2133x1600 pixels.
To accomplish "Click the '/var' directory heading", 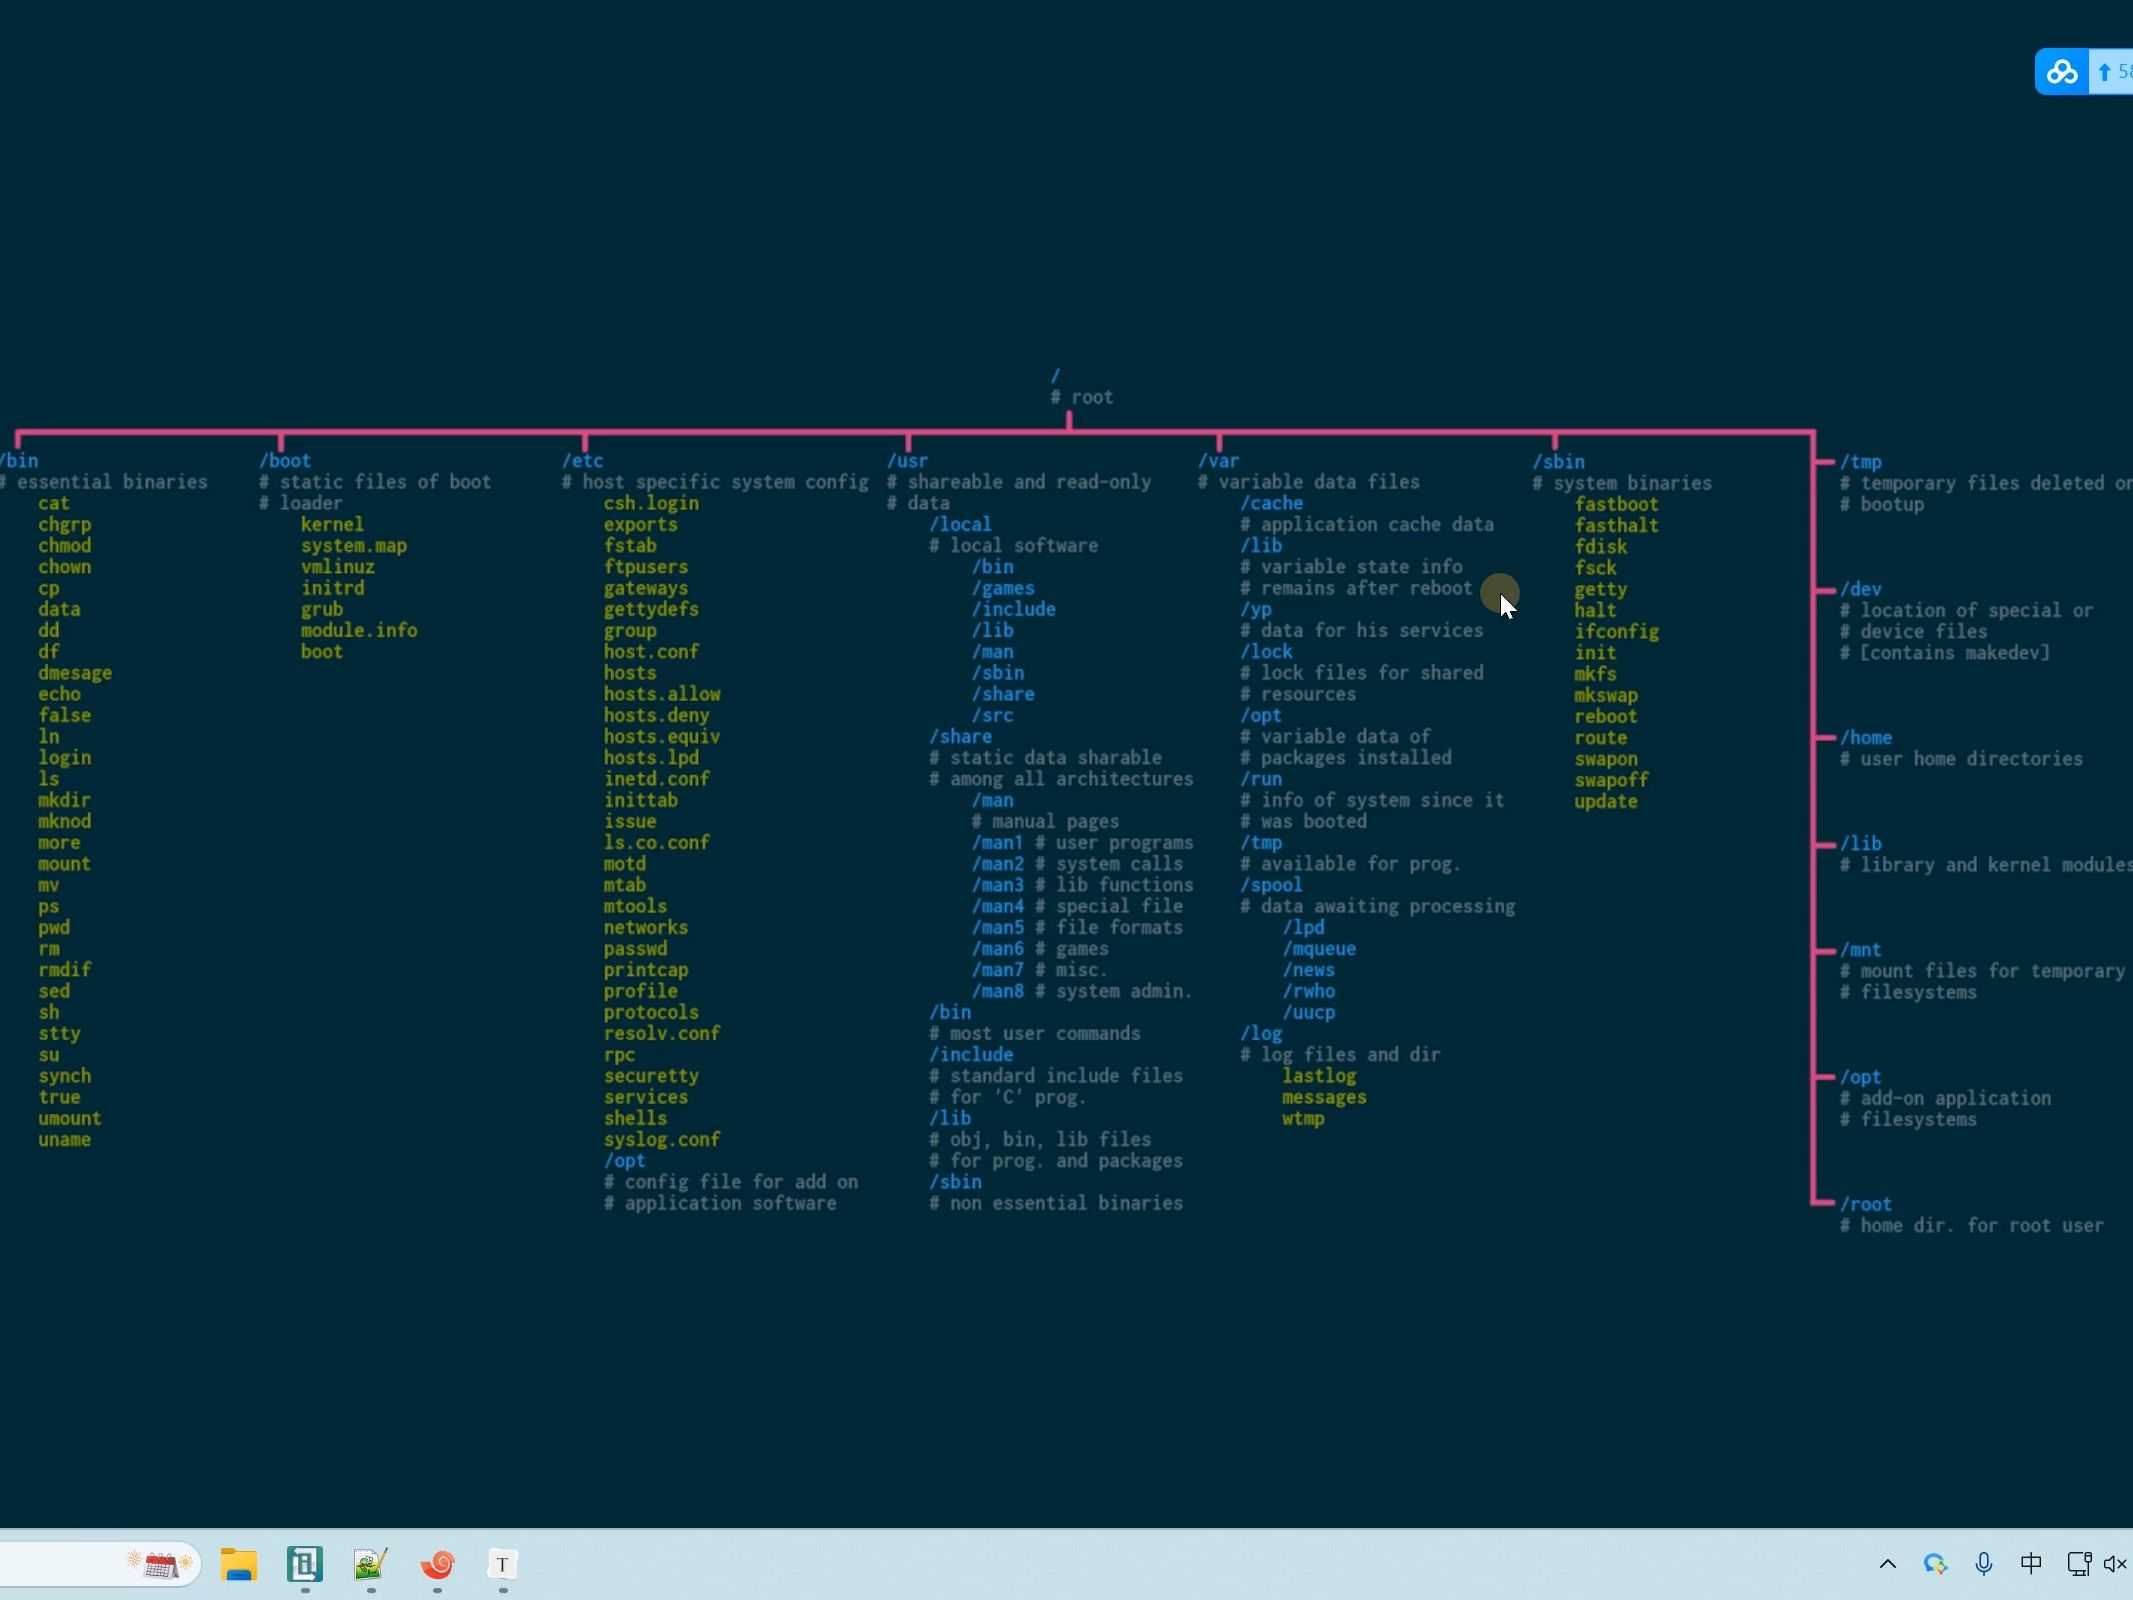I will tap(1219, 461).
